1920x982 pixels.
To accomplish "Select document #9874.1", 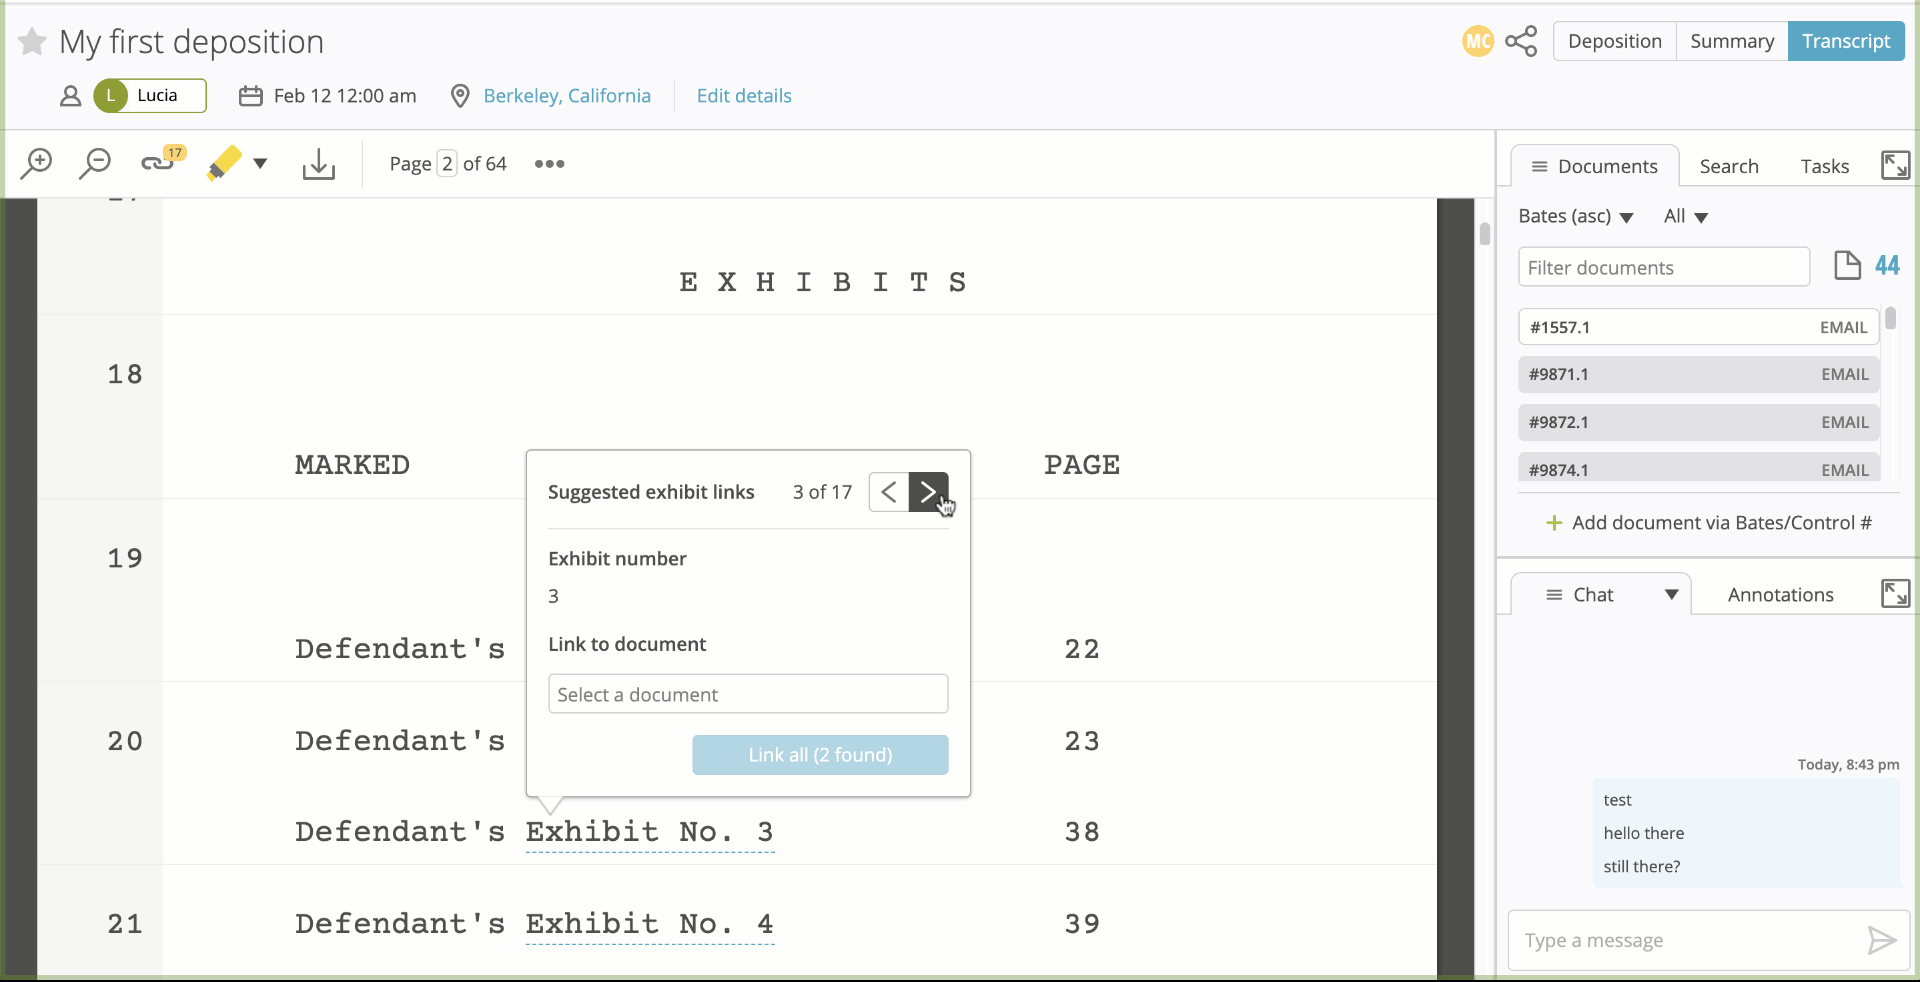I will tap(1698, 467).
